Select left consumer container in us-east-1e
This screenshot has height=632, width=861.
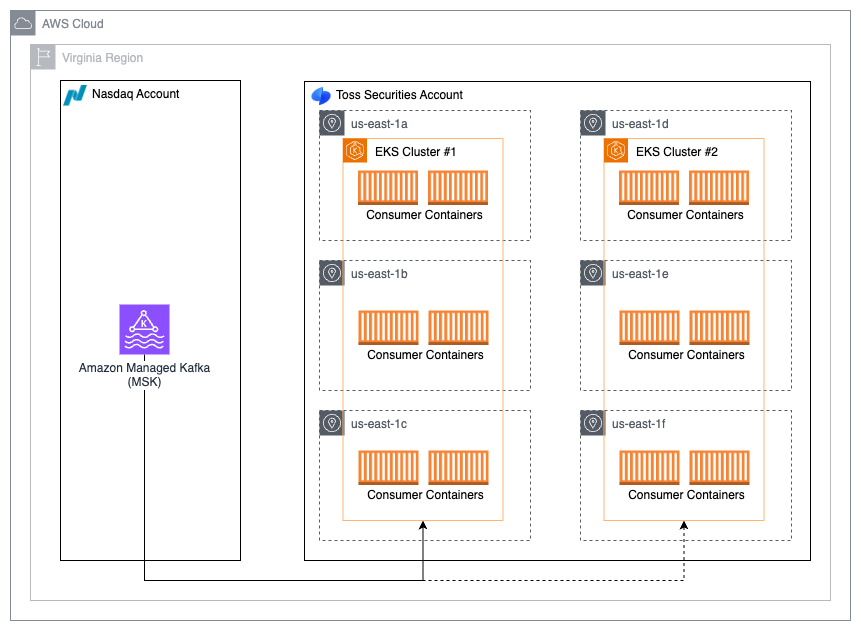[650, 327]
